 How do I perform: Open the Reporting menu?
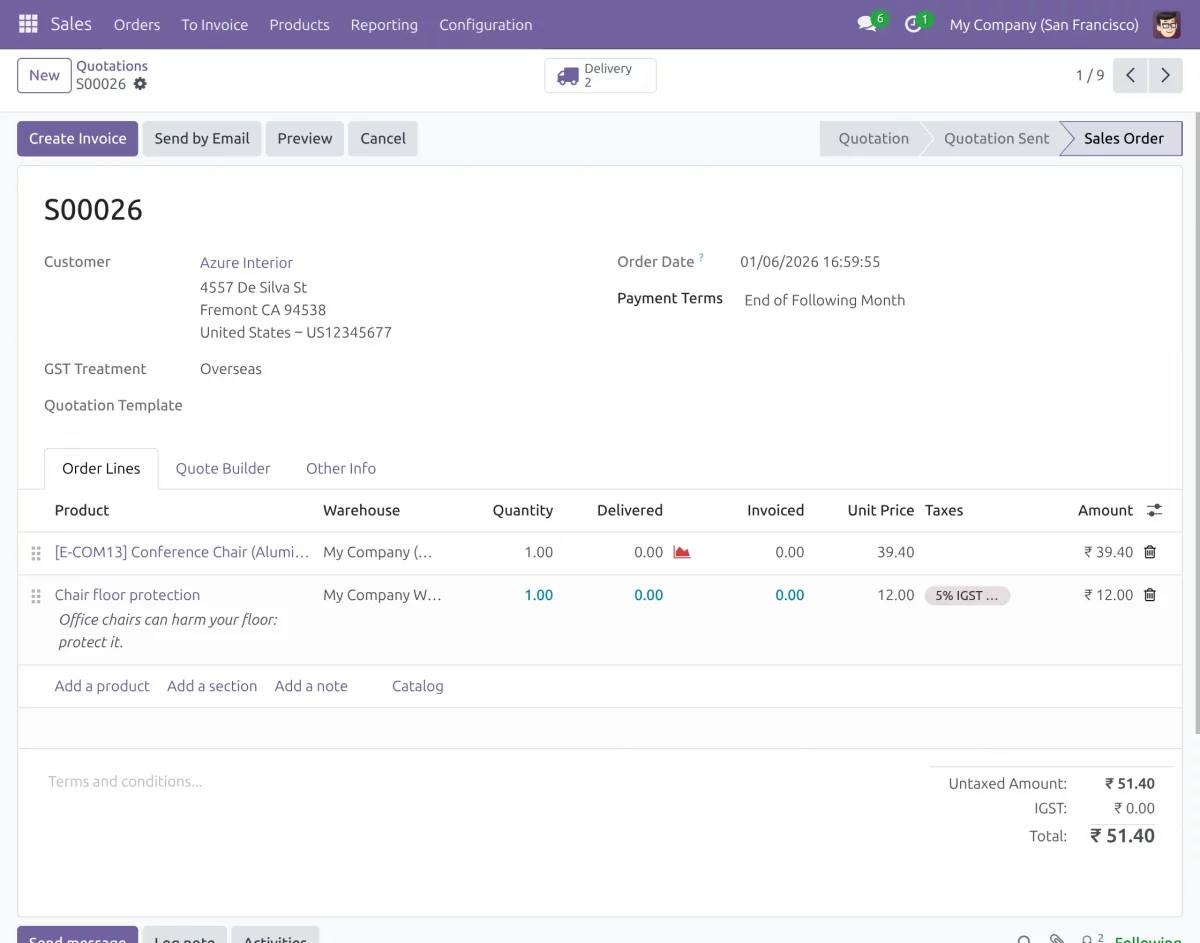384,24
